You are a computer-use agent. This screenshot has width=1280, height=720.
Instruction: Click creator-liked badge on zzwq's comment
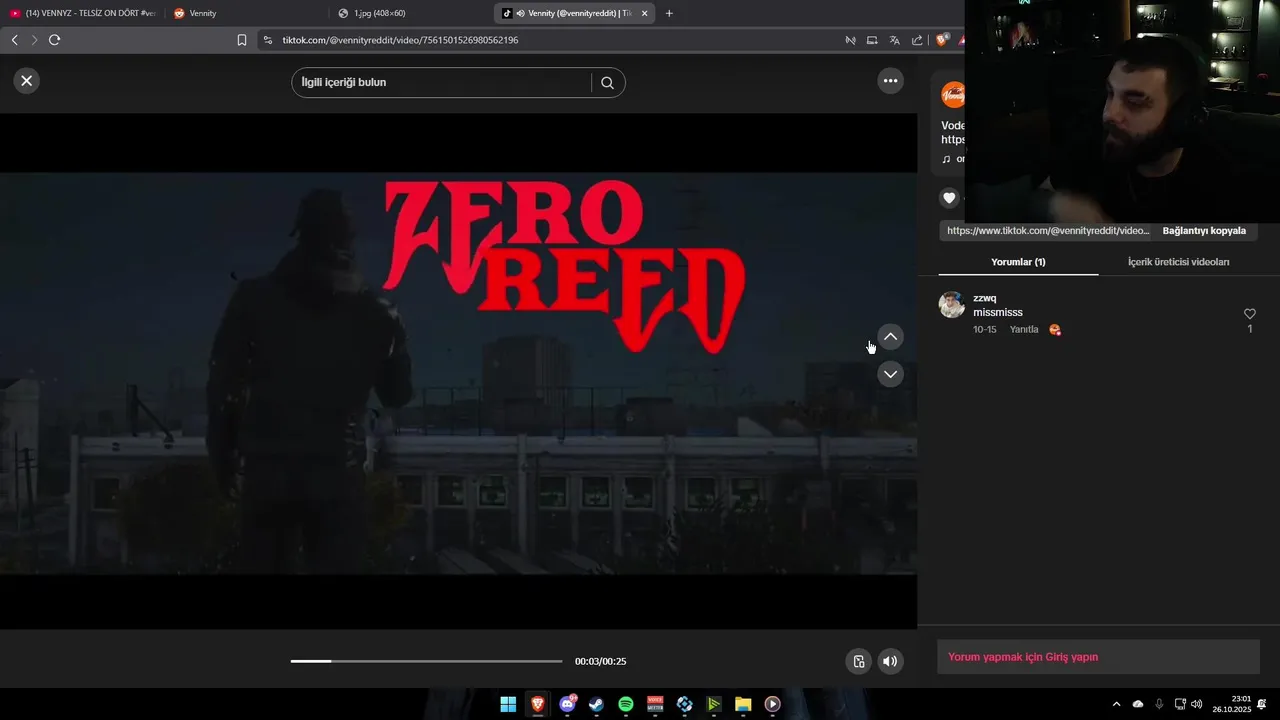click(1054, 329)
